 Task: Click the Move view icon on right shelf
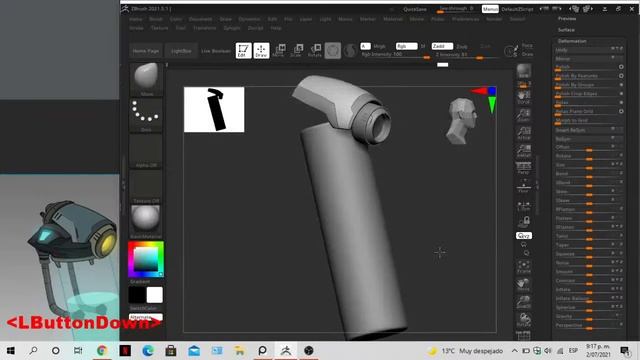click(524, 285)
